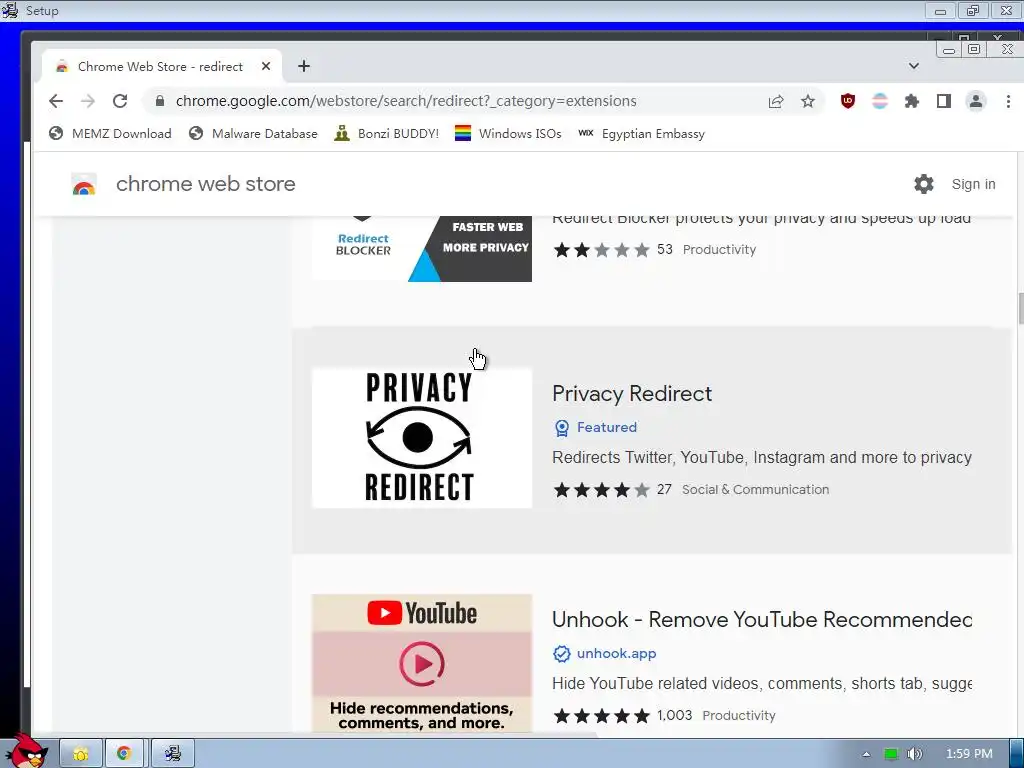Open MEMZ Download bookmark
The width and height of the screenshot is (1024, 768).
tap(110, 134)
